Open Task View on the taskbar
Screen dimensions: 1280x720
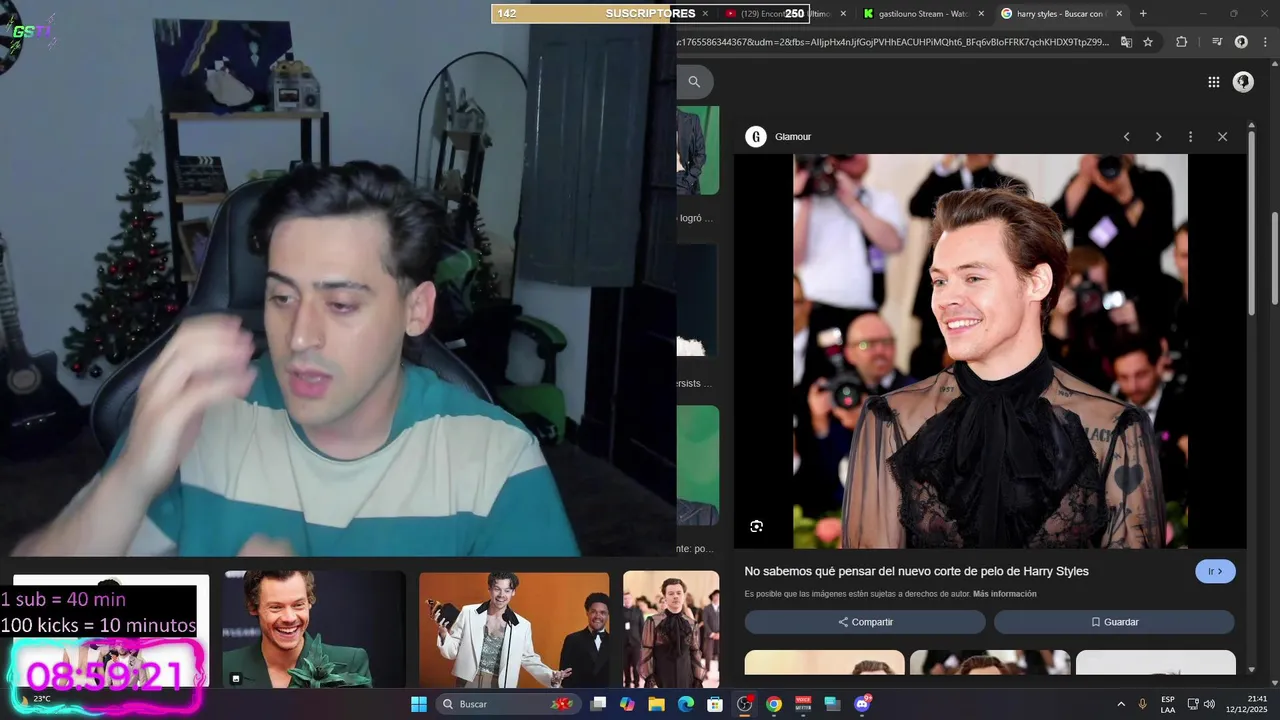[598, 704]
